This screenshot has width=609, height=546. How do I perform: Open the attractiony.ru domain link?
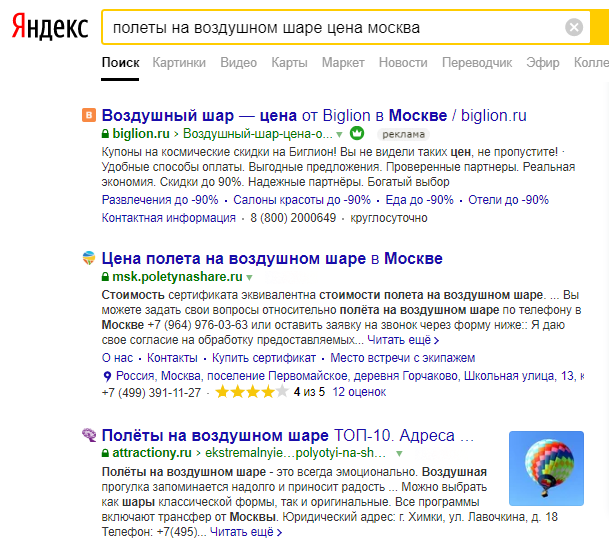(x=152, y=453)
